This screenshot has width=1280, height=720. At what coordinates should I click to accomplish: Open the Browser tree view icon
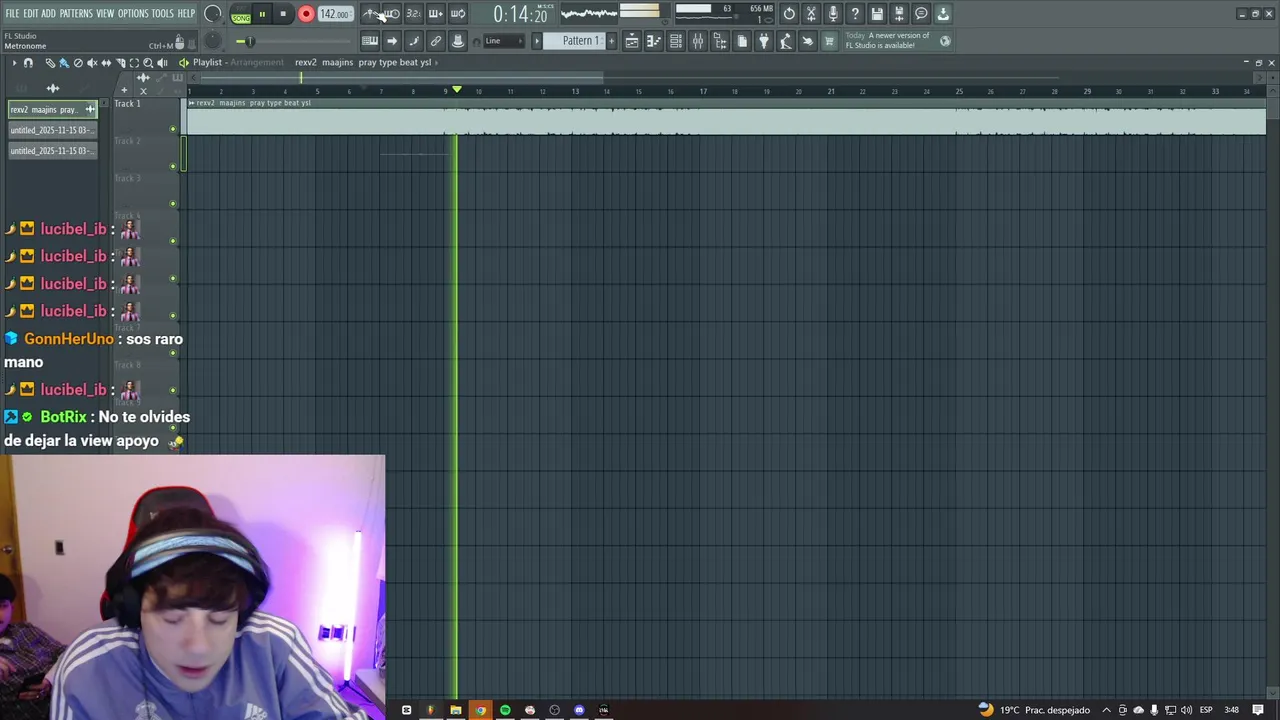pyautogui.click(x=720, y=41)
